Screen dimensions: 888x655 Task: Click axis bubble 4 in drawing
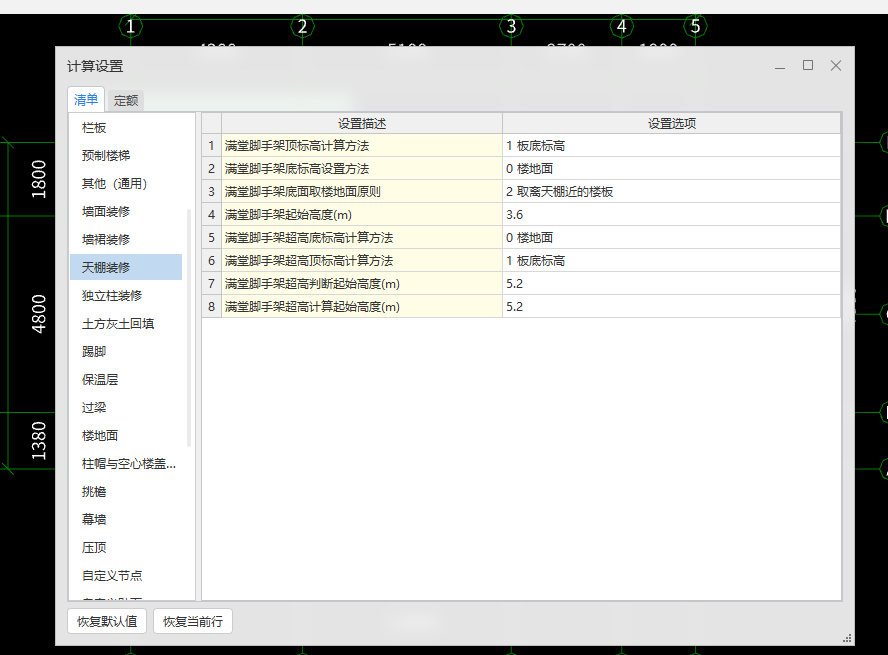click(622, 26)
